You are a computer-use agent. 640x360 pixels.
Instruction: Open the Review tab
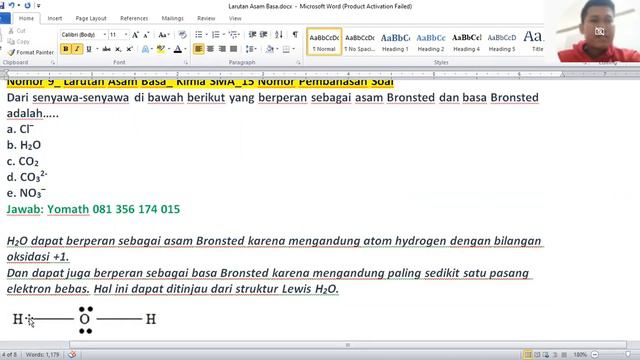(x=206, y=18)
